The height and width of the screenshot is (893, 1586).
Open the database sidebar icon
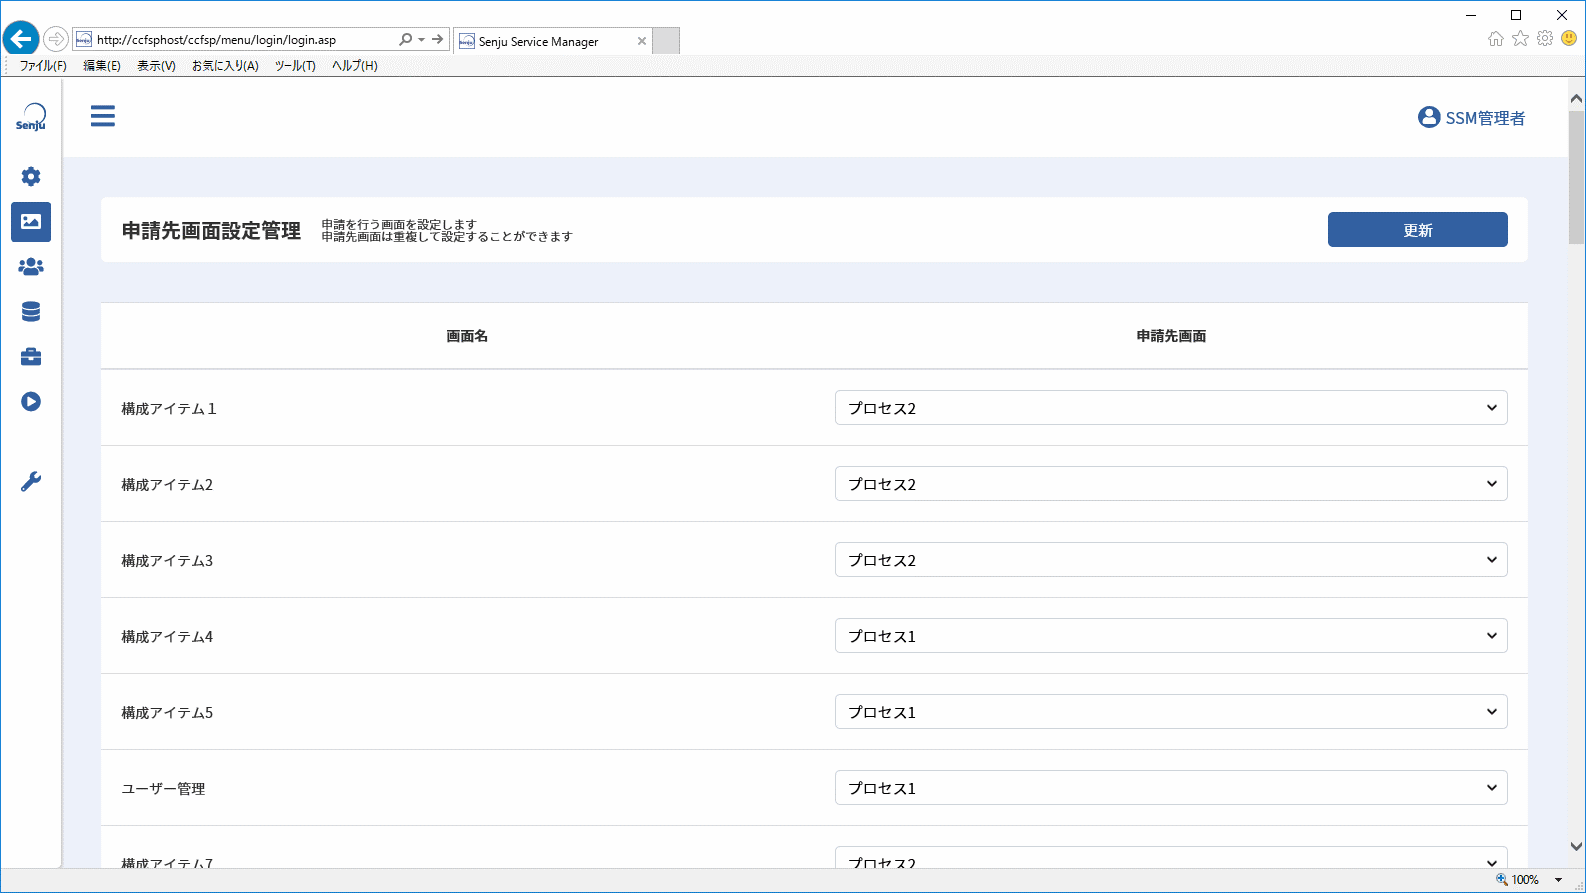click(31, 312)
